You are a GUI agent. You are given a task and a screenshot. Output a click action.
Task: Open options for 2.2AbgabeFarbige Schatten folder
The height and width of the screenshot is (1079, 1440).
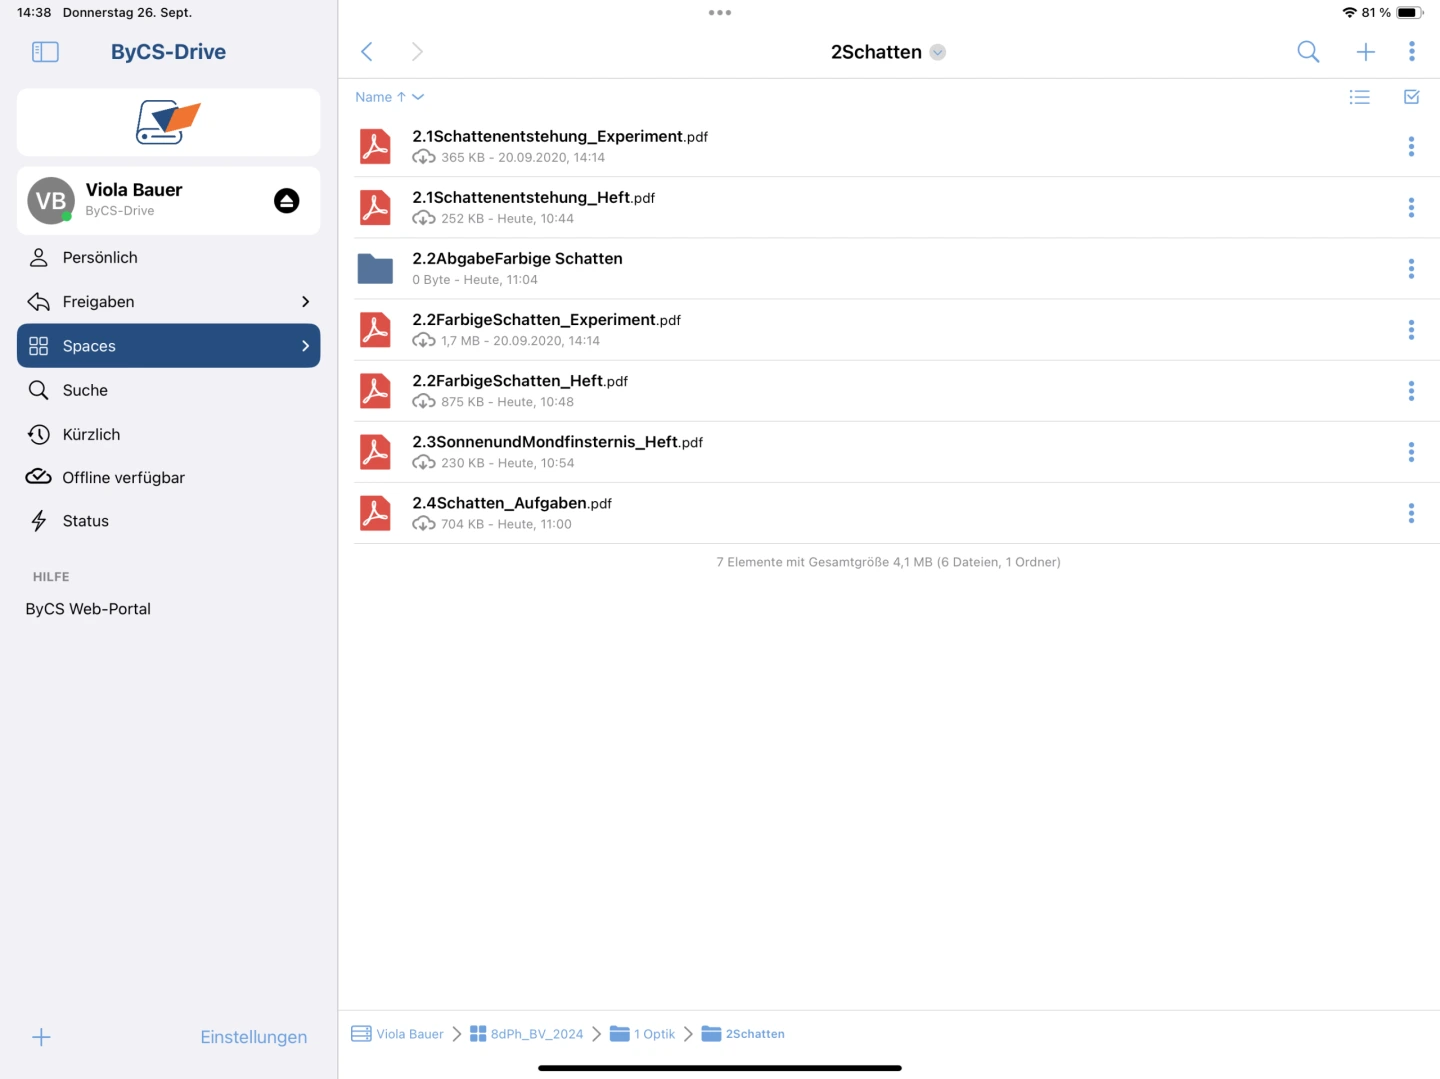pyautogui.click(x=1411, y=269)
